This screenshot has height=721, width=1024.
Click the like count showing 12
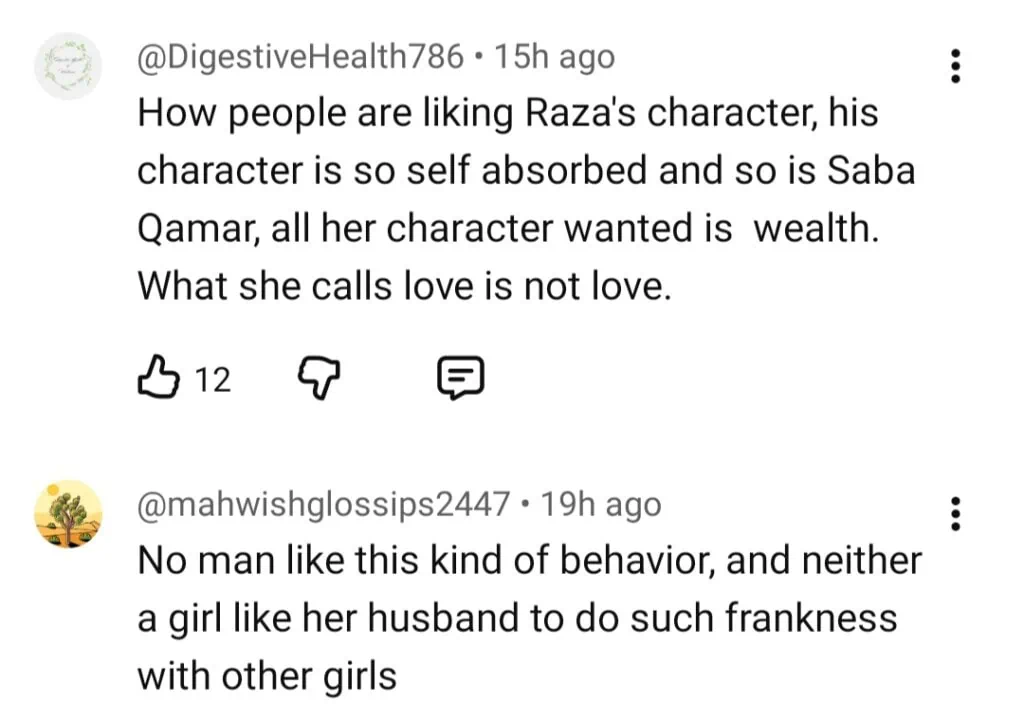pos(212,379)
